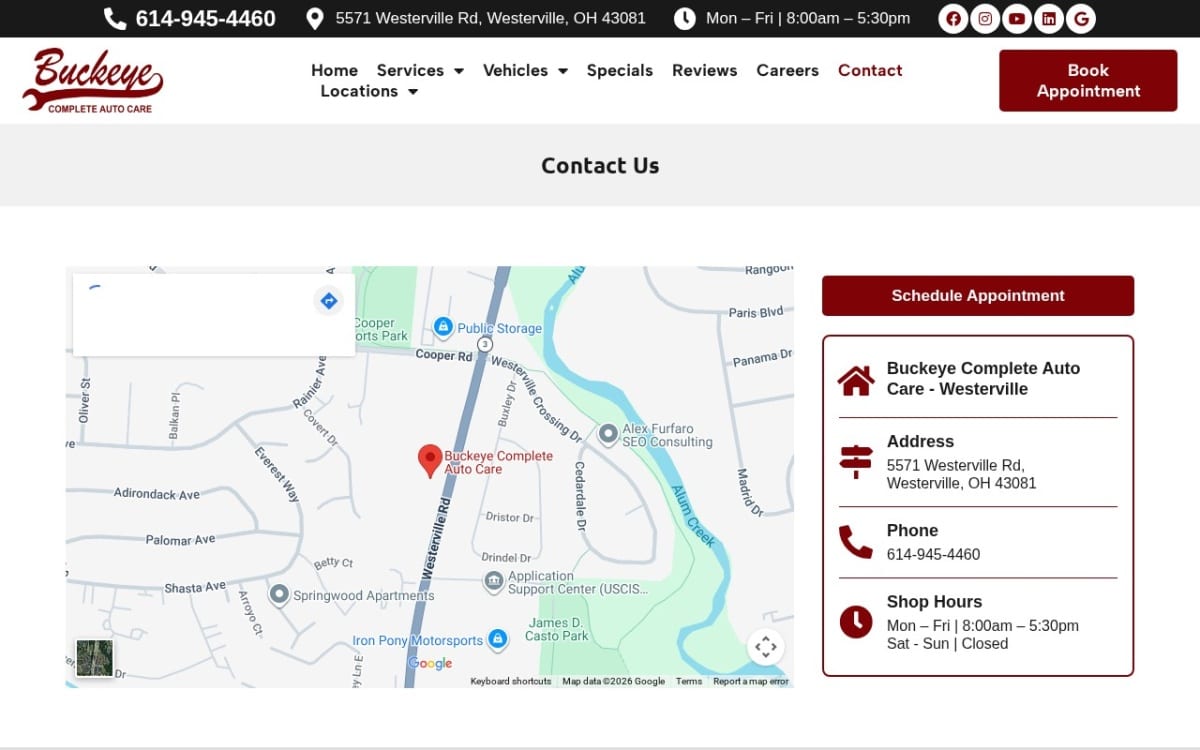The width and height of the screenshot is (1200, 750).
Task: Click the Contact Us heading
Action: (600, 166)
